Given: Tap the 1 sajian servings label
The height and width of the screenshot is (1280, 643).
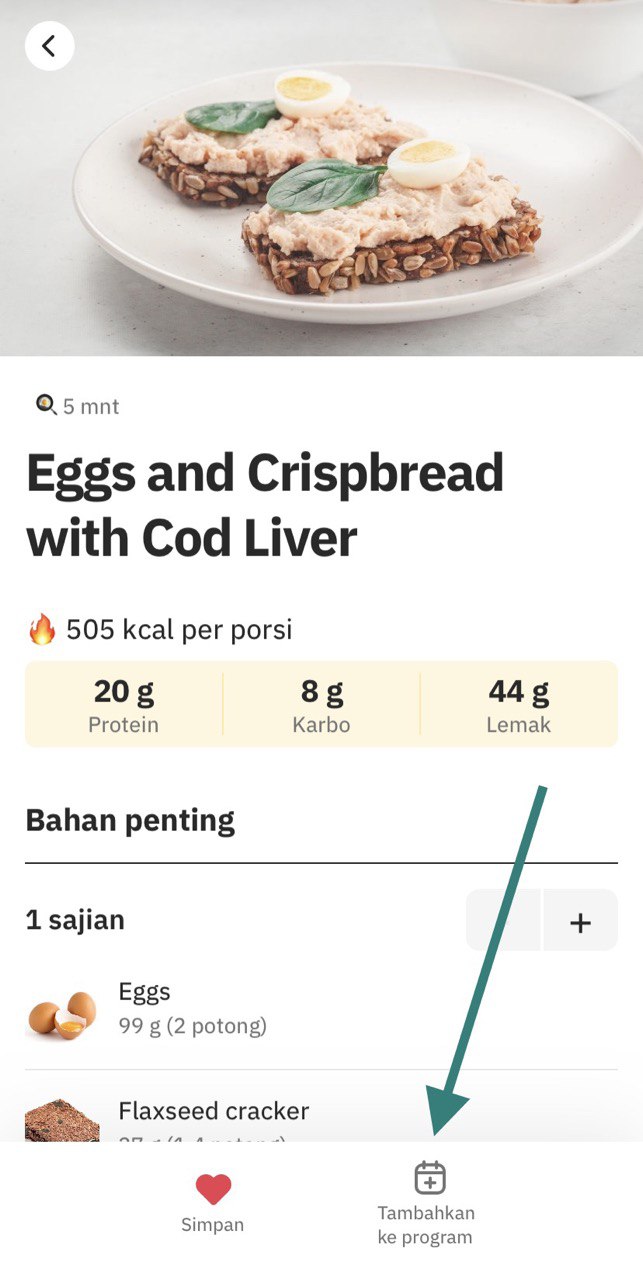Looking at the screenshot, I should 75,920.
